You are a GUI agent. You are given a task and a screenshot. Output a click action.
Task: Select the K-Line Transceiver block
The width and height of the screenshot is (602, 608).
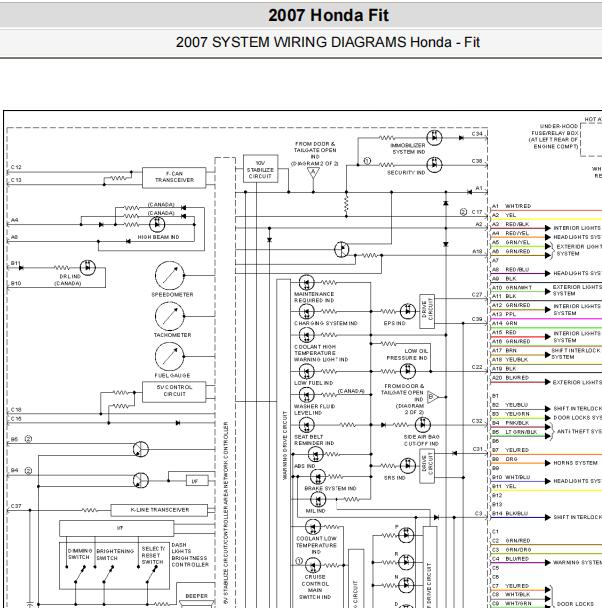(159, 510)
